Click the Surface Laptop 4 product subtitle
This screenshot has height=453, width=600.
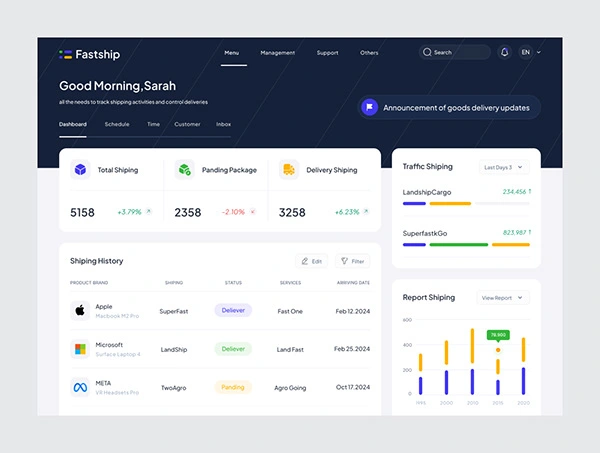pos(118,354)
